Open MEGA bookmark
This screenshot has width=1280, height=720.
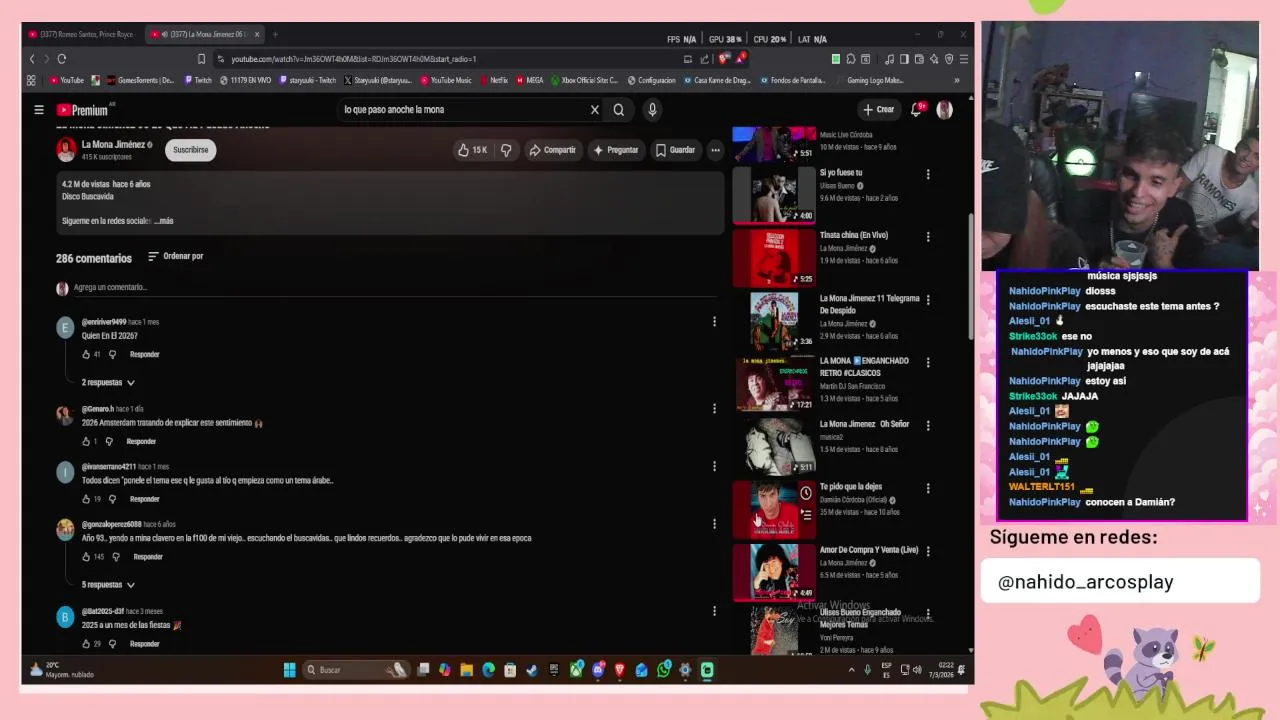pos(530,80)
